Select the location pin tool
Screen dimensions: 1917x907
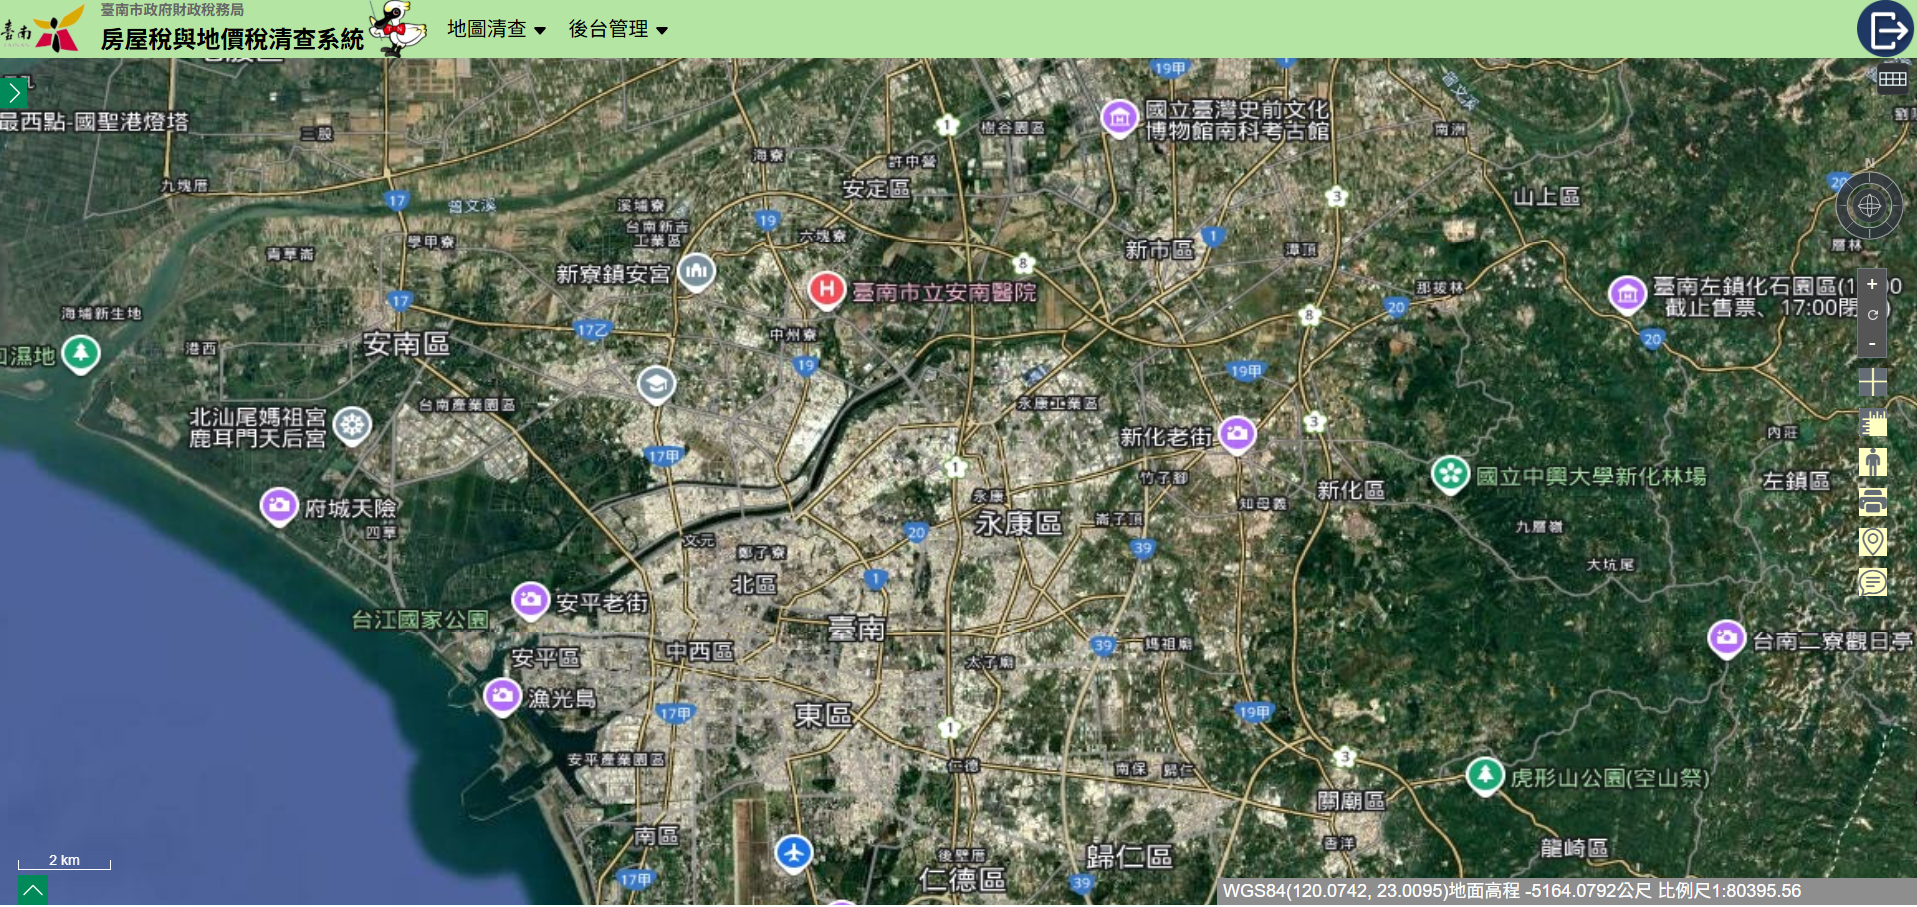pos(1872,541)
